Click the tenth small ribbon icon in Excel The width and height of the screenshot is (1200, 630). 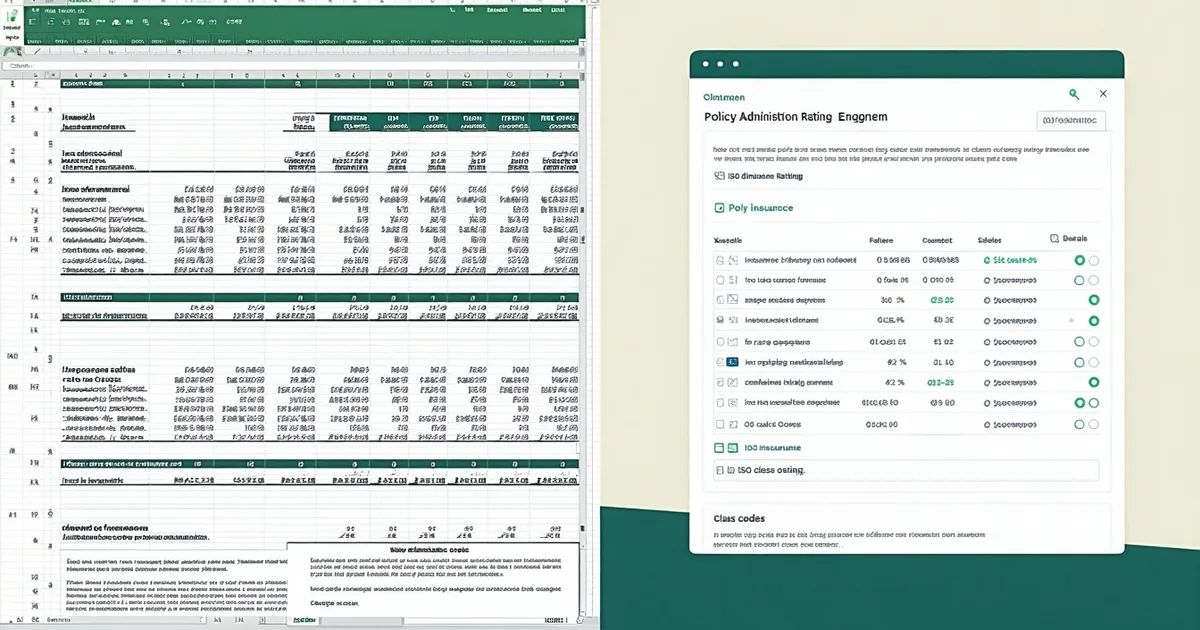coord(187,22)
